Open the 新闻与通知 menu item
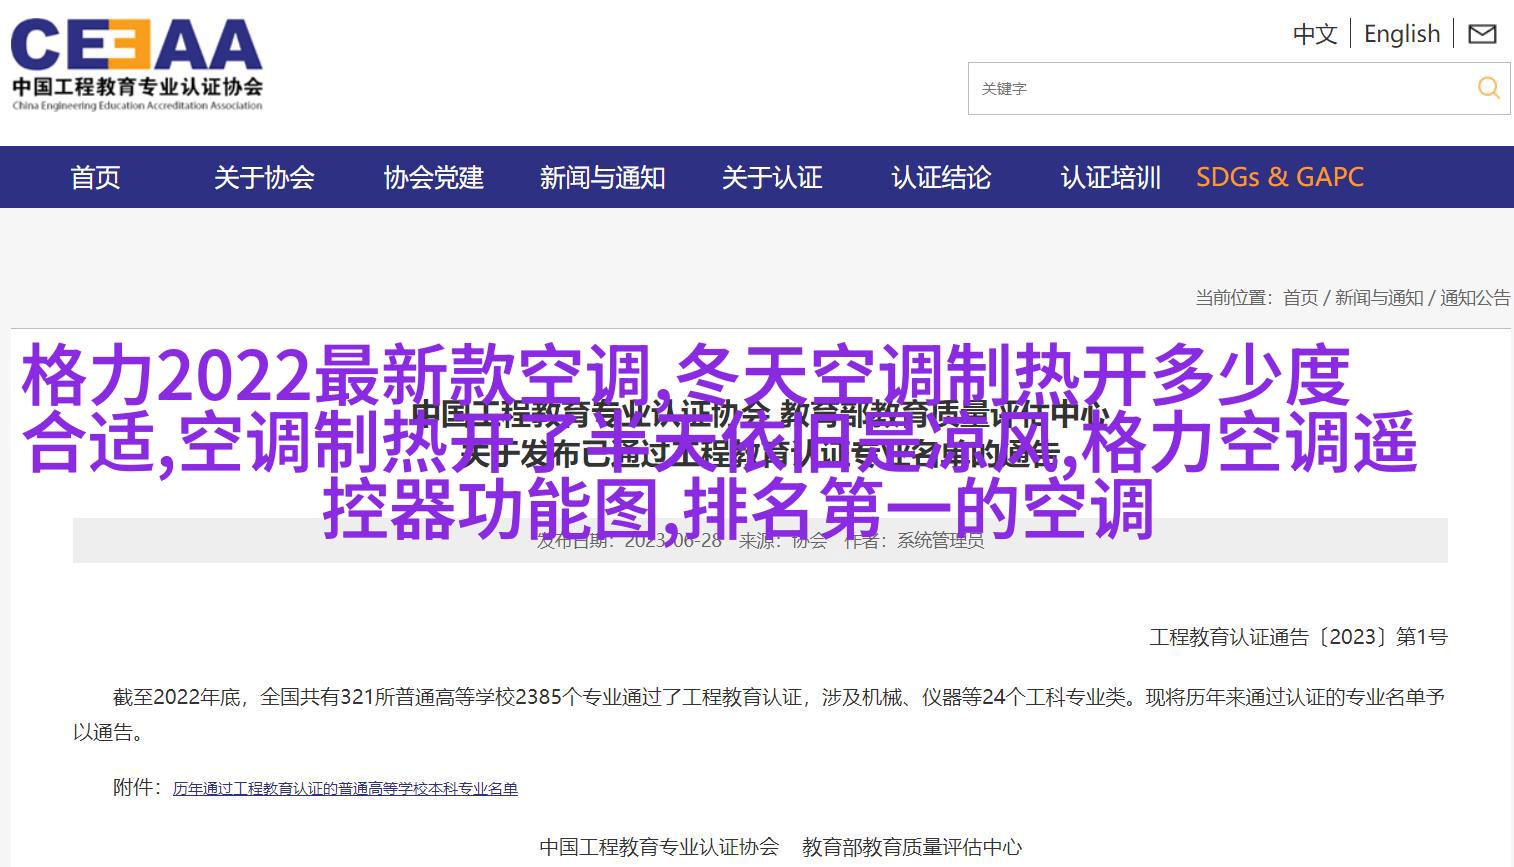 coord(603,178)
